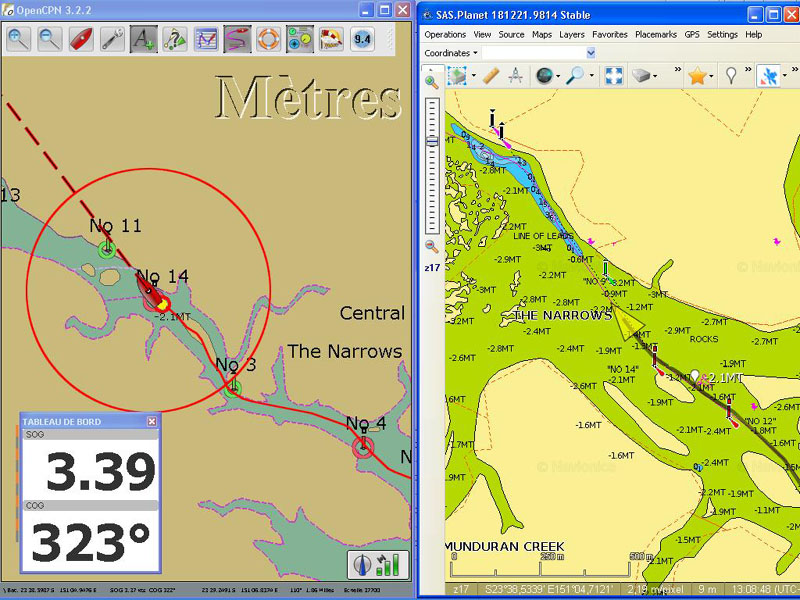Expand the cache block dropdown arrow

click(655, 77)
